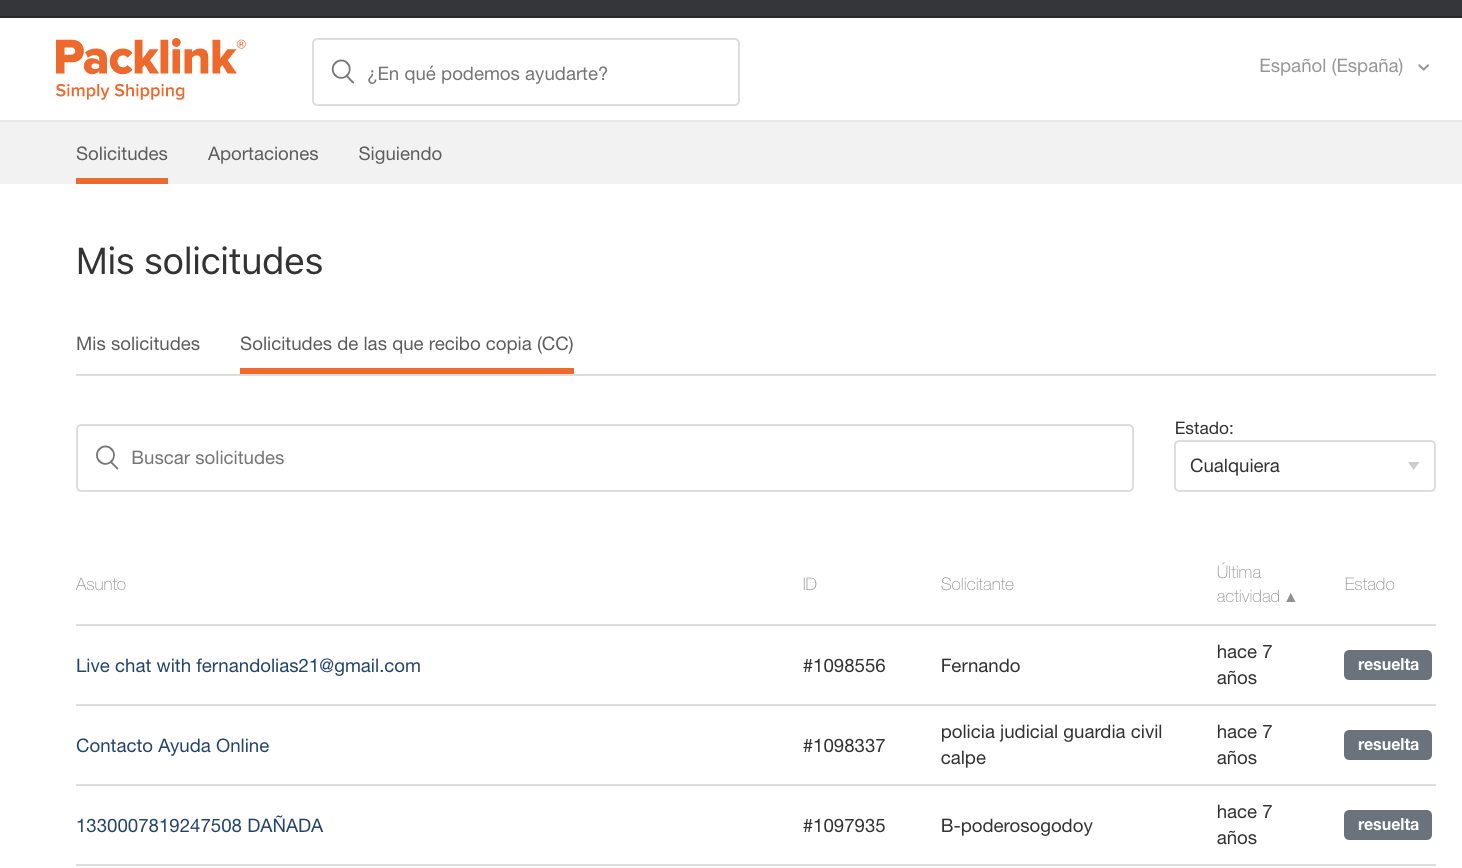Click the magnifier icon in Buscar solicitudes
This screenshot has width=1462, height=868.
click(107, 457)
